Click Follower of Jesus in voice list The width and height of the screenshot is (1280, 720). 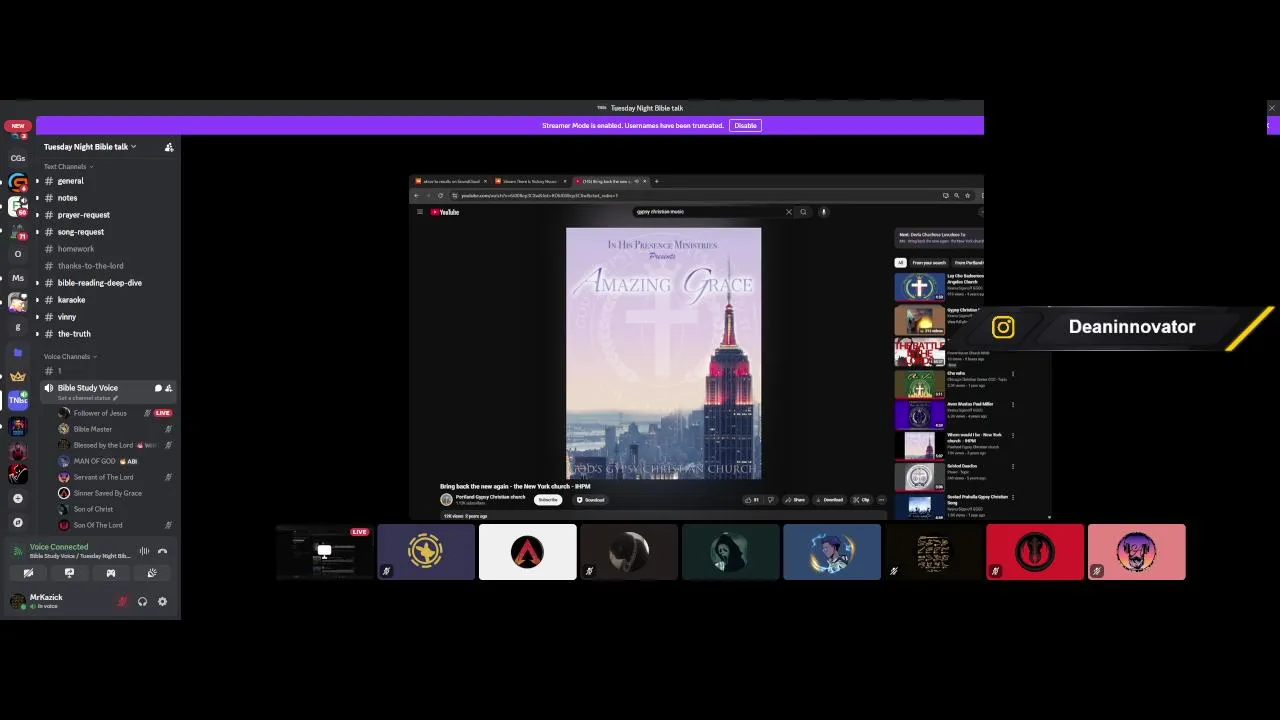coord(100,413)
